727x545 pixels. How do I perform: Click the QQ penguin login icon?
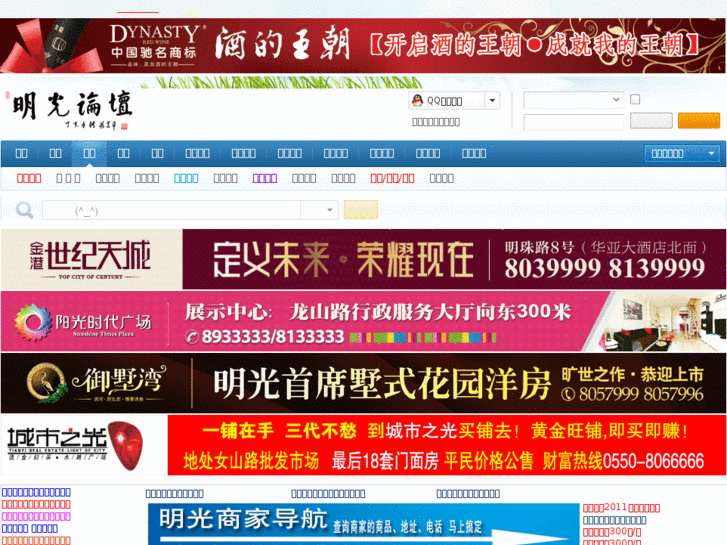(x=418, y=101)
